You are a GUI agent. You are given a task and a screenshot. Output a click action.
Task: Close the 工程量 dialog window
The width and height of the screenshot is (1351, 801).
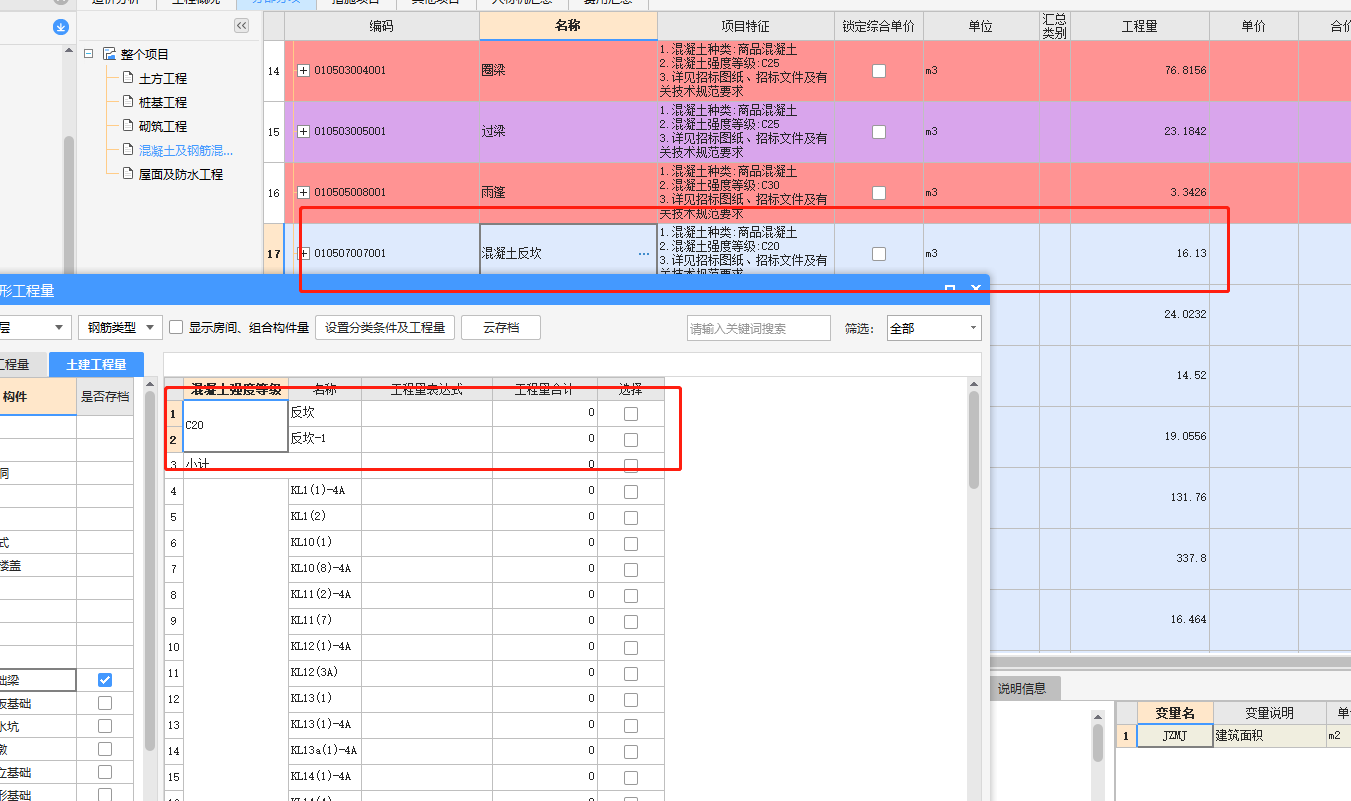point(976,289)
